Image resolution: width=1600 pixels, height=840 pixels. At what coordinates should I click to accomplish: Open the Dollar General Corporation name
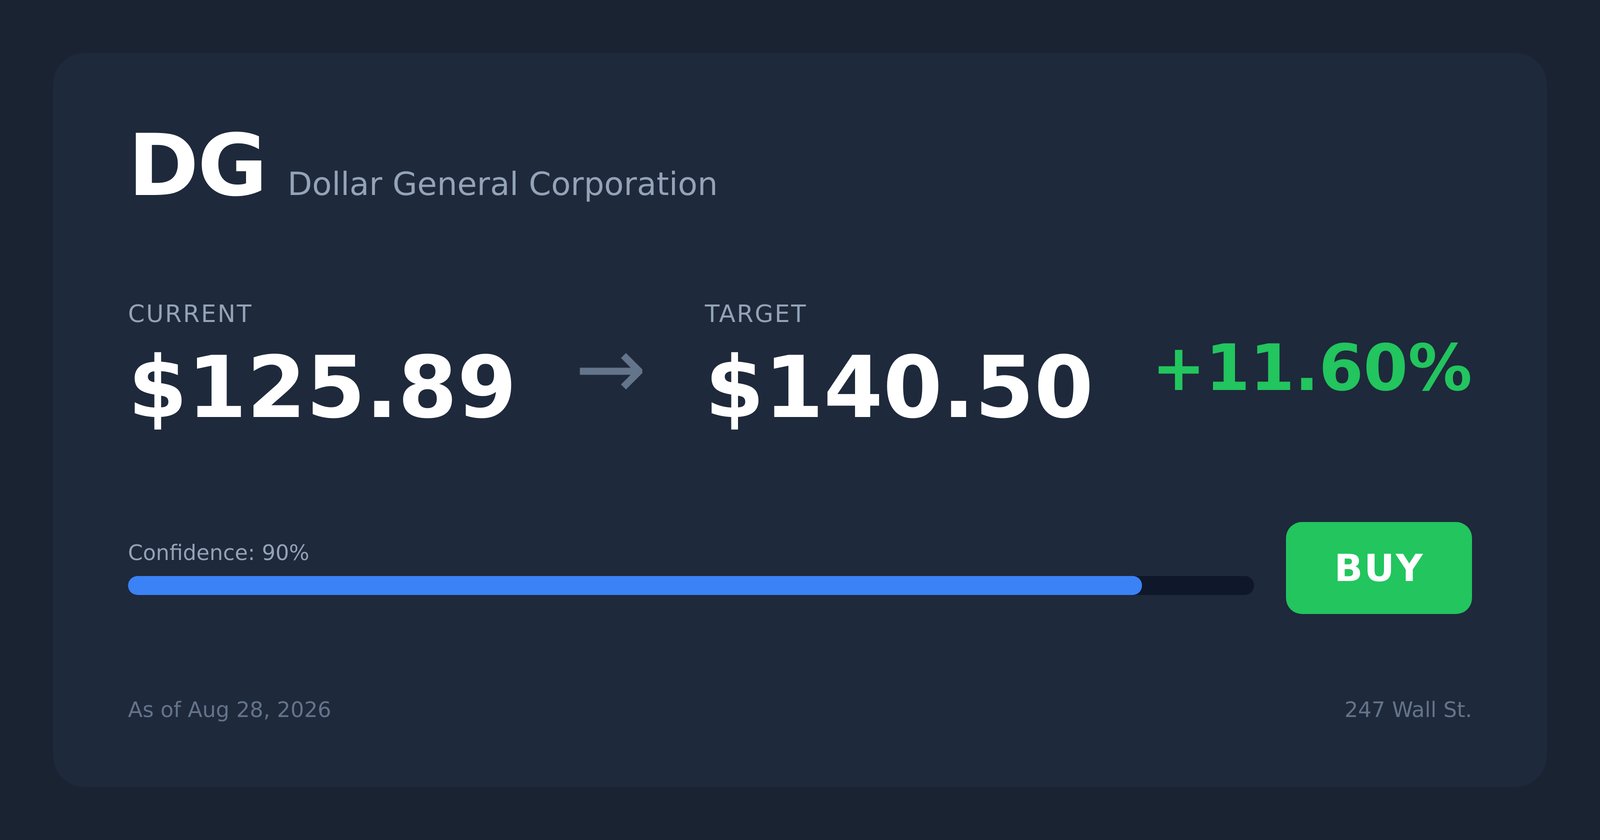point(502,184)
